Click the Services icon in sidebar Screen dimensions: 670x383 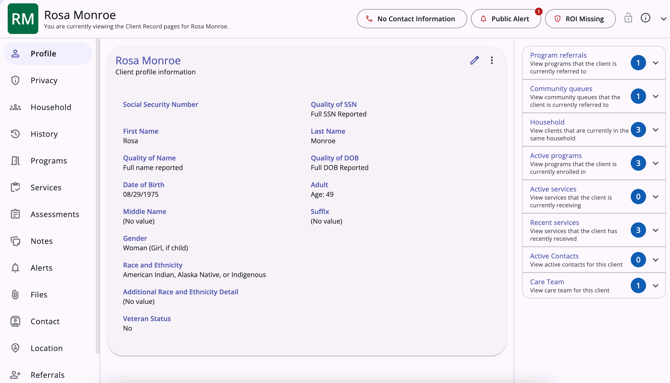pyautogui.click(x=15, y=187)
